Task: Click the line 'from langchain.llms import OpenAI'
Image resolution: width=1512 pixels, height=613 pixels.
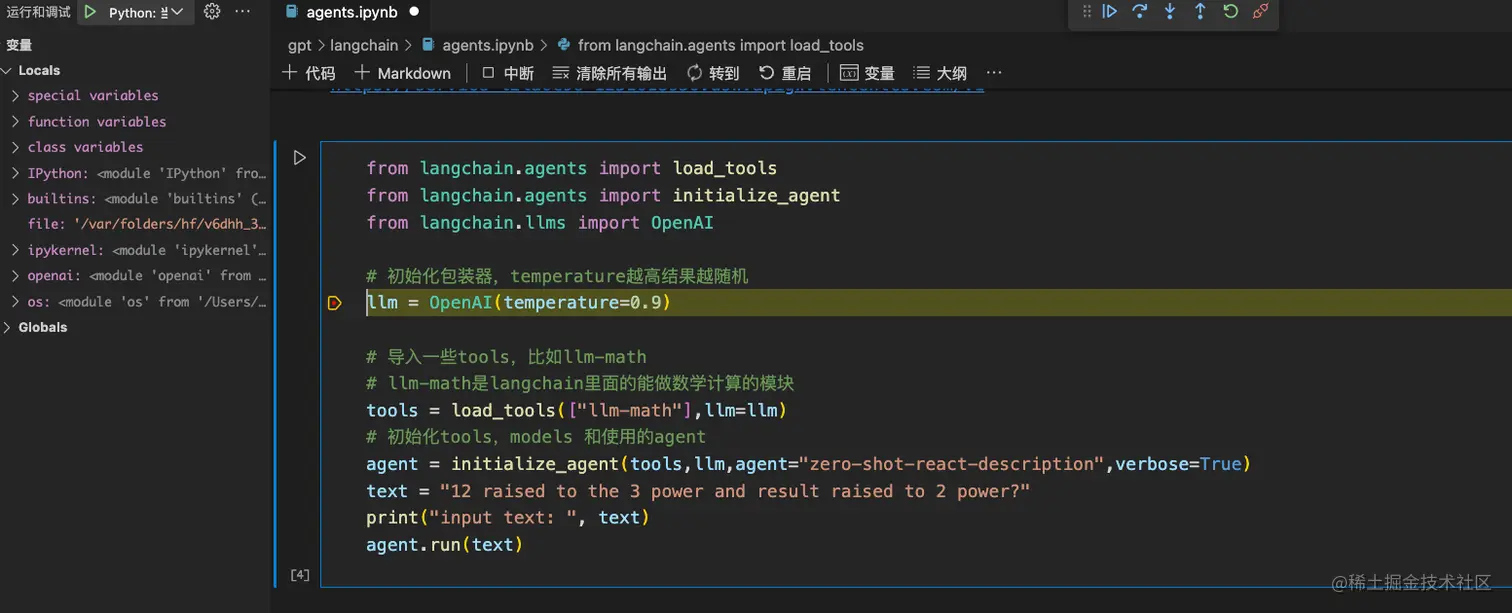Action: click(540, 222)
